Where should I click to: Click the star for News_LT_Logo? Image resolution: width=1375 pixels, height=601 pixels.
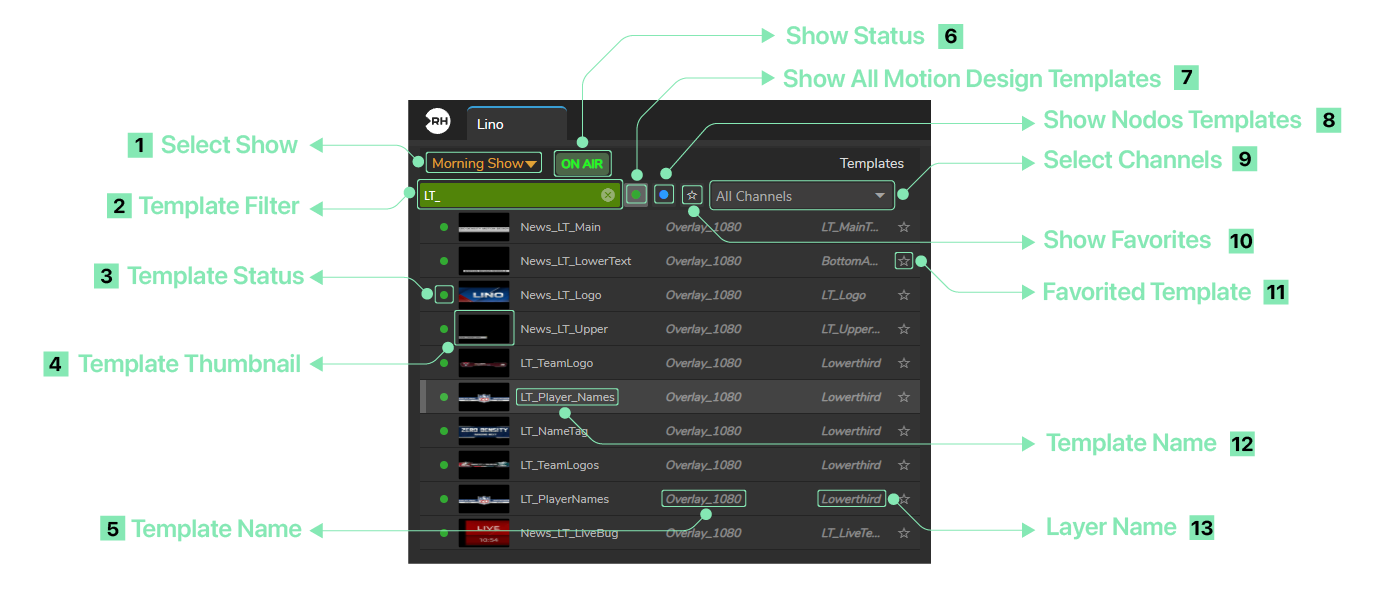[904, 295]
